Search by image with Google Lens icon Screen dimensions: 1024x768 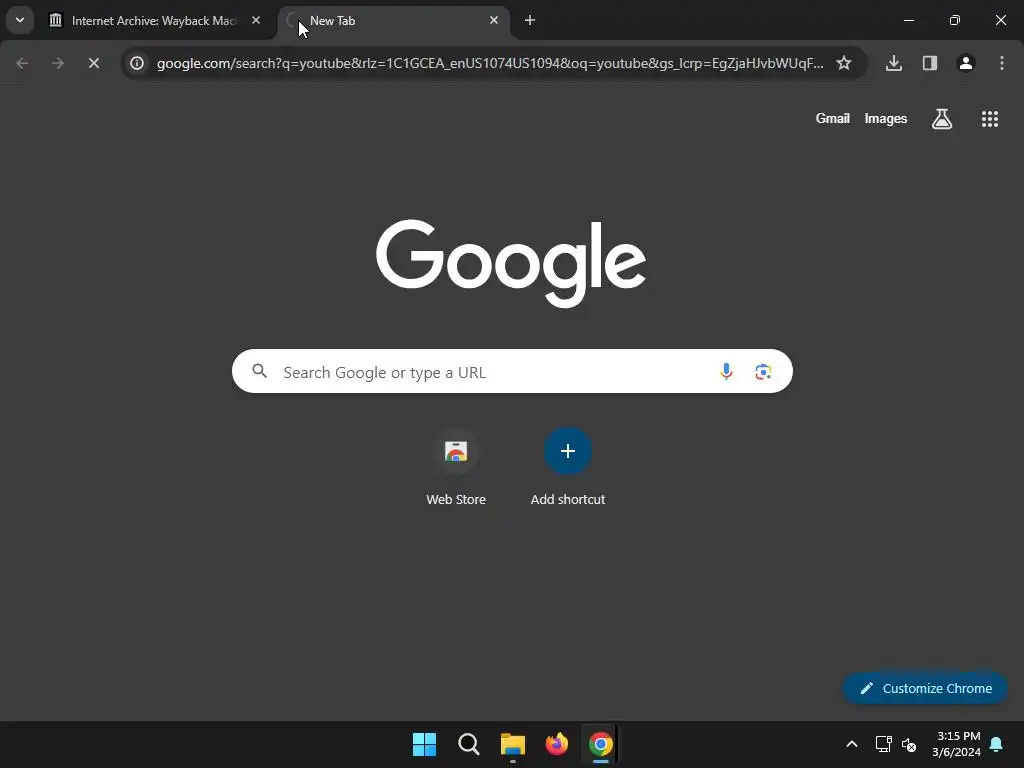(x=763, y=372)
